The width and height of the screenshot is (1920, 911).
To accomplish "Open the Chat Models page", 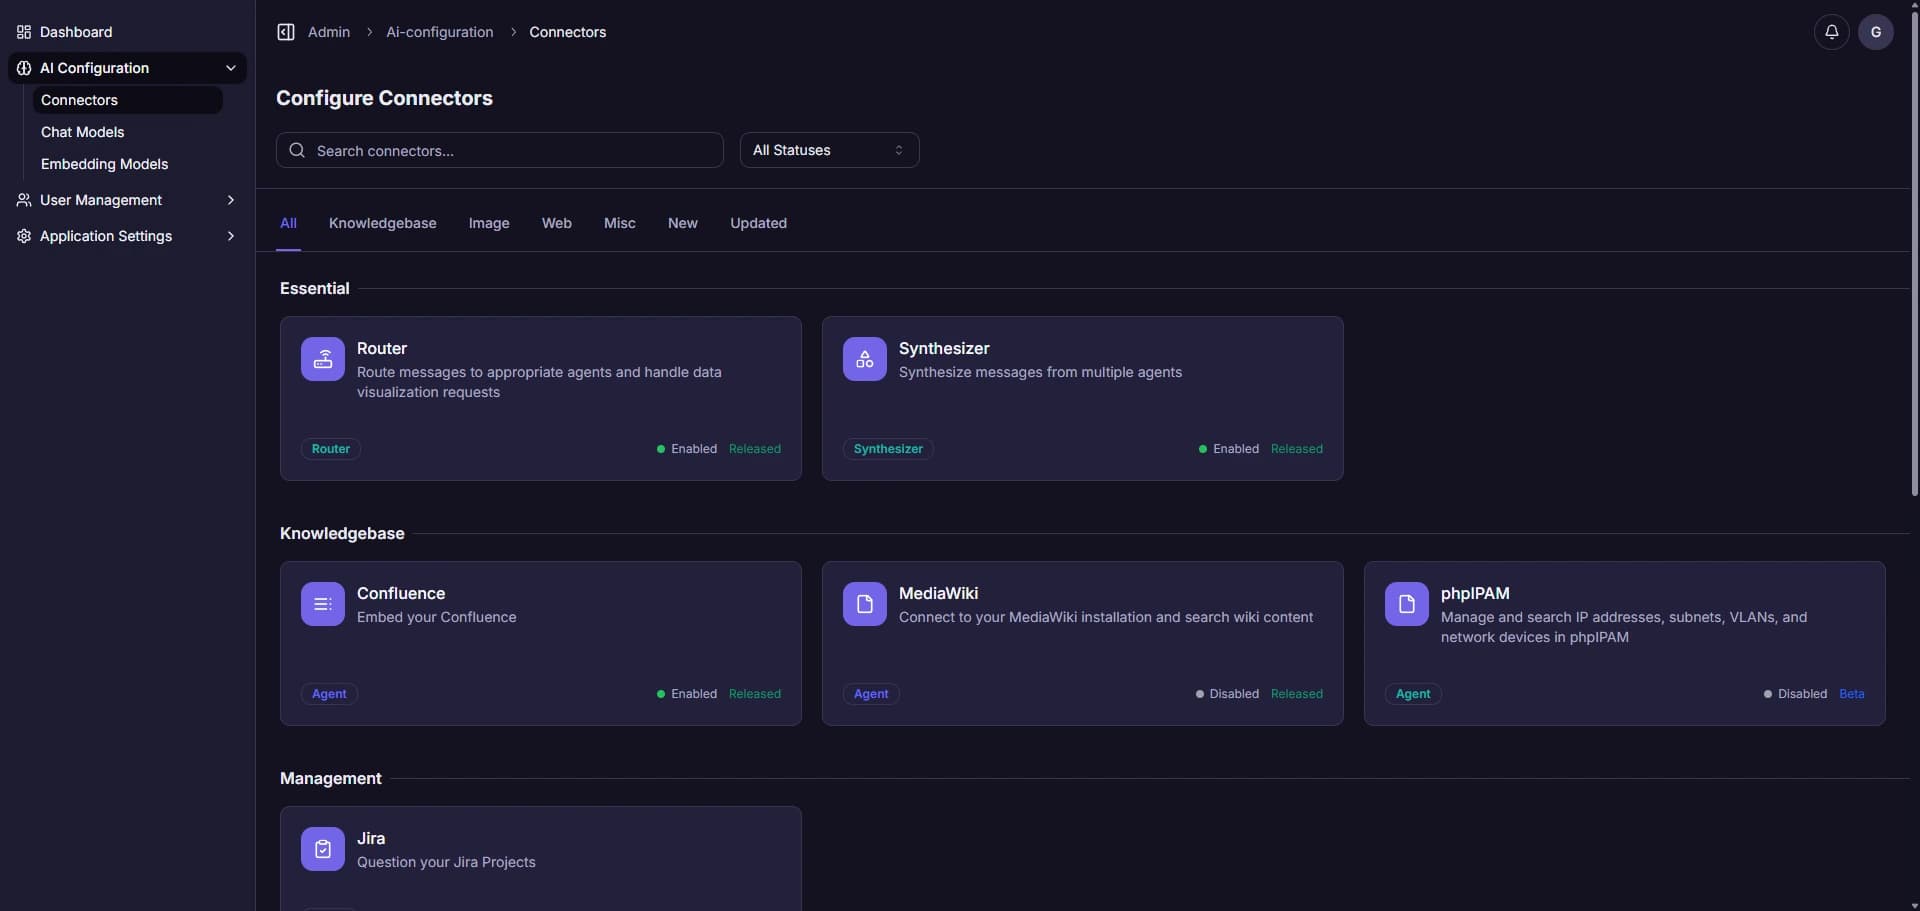I will pos(82,131).
